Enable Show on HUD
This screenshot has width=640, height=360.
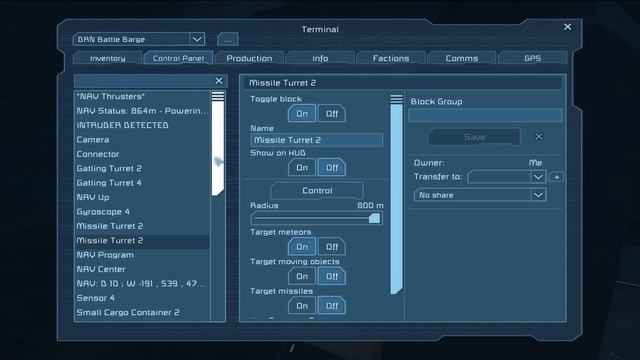click(302, 168)
